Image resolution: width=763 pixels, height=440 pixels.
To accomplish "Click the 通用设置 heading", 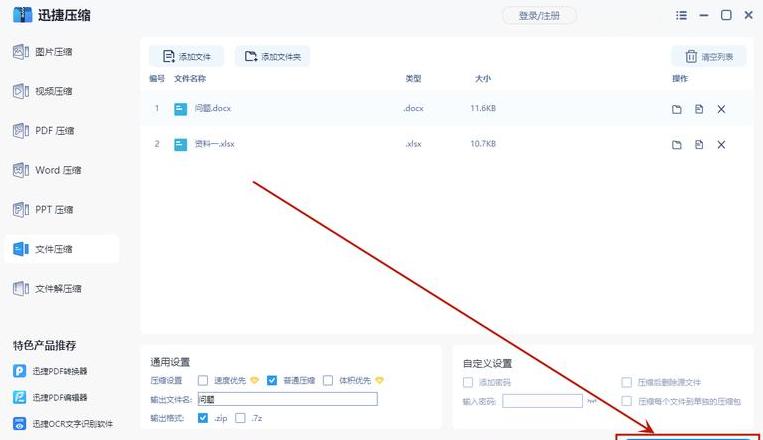I will 170,362.
